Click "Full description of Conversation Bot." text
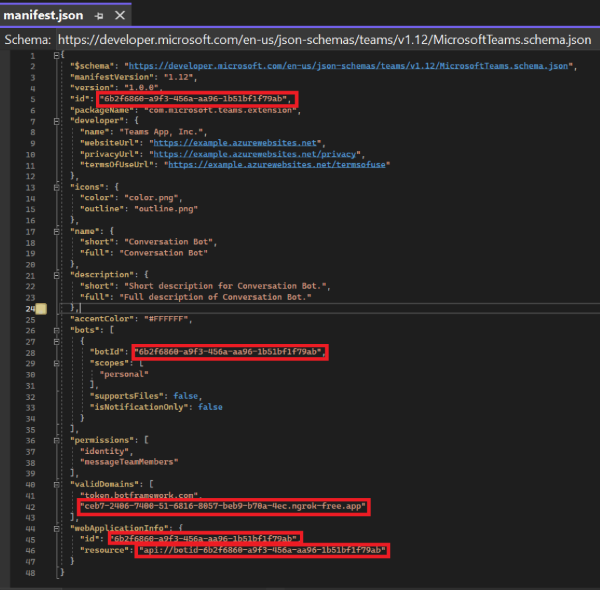This screenshot has width=600, height=590. 215,297
